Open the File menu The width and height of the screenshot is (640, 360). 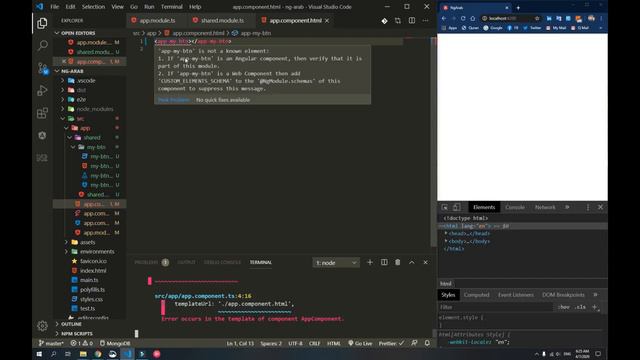click(54, 7)
